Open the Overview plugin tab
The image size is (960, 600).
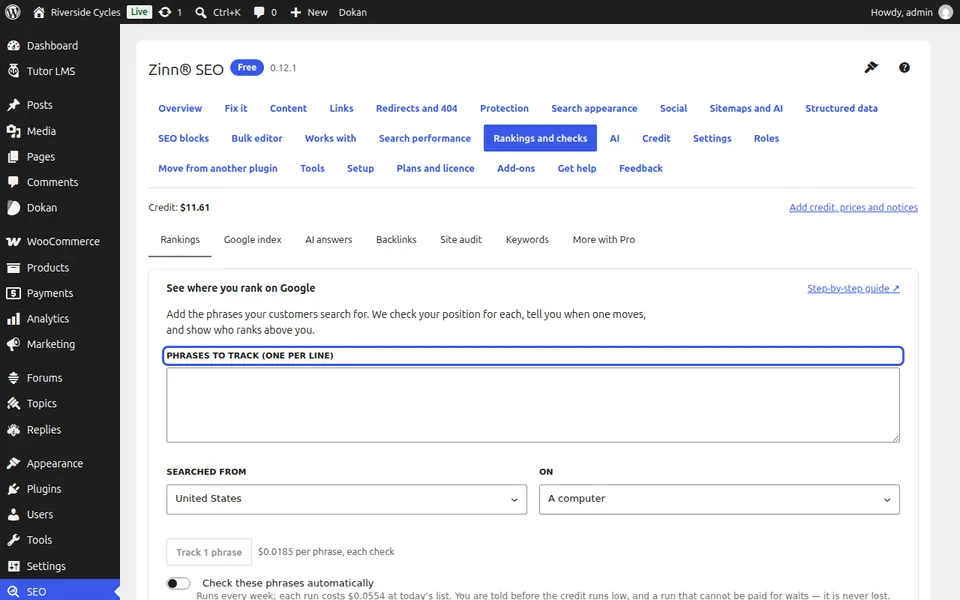pos(180,108)
